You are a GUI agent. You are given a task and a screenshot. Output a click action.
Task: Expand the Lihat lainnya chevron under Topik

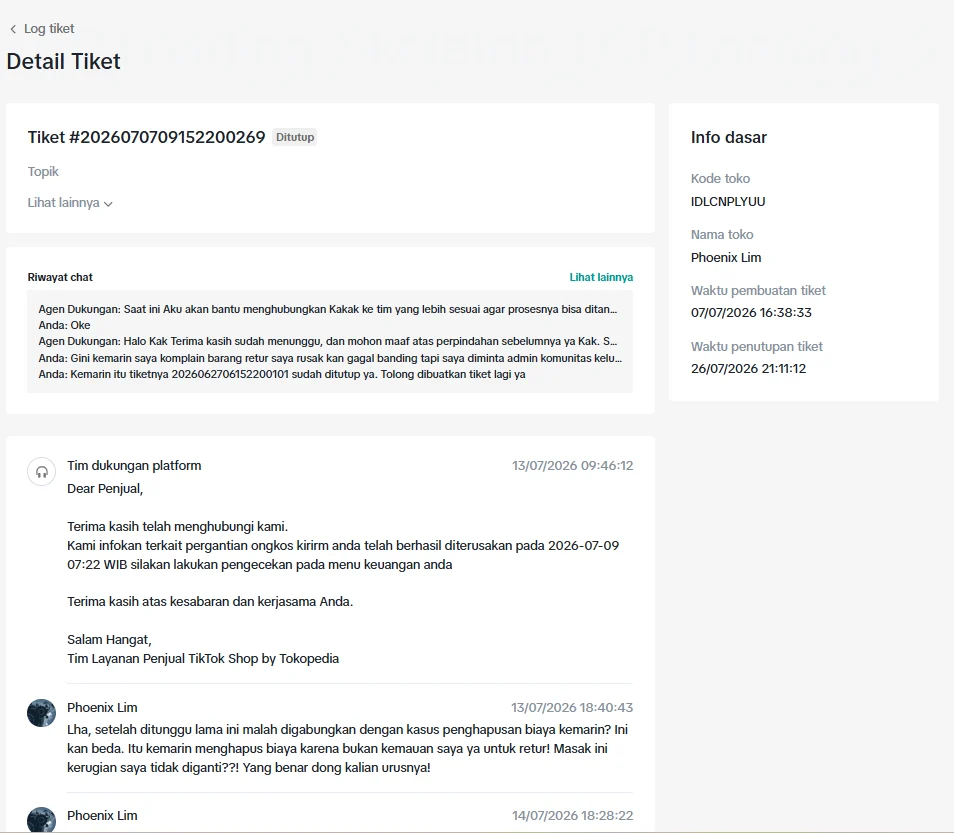(x=108, y=204)
